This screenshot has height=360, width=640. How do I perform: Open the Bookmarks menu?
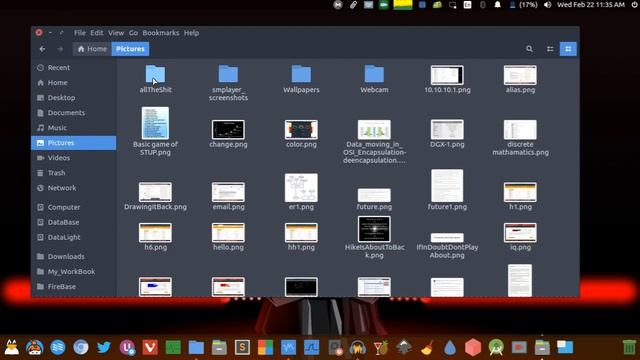tap(160, 33)
